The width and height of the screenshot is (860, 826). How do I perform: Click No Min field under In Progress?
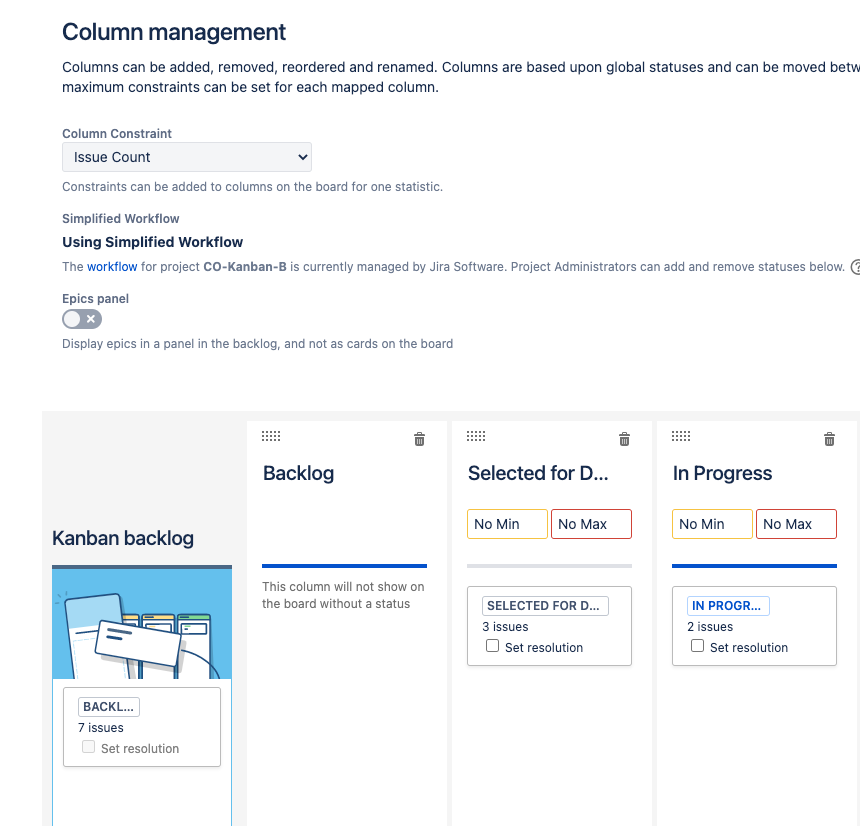tap(712, 524)
